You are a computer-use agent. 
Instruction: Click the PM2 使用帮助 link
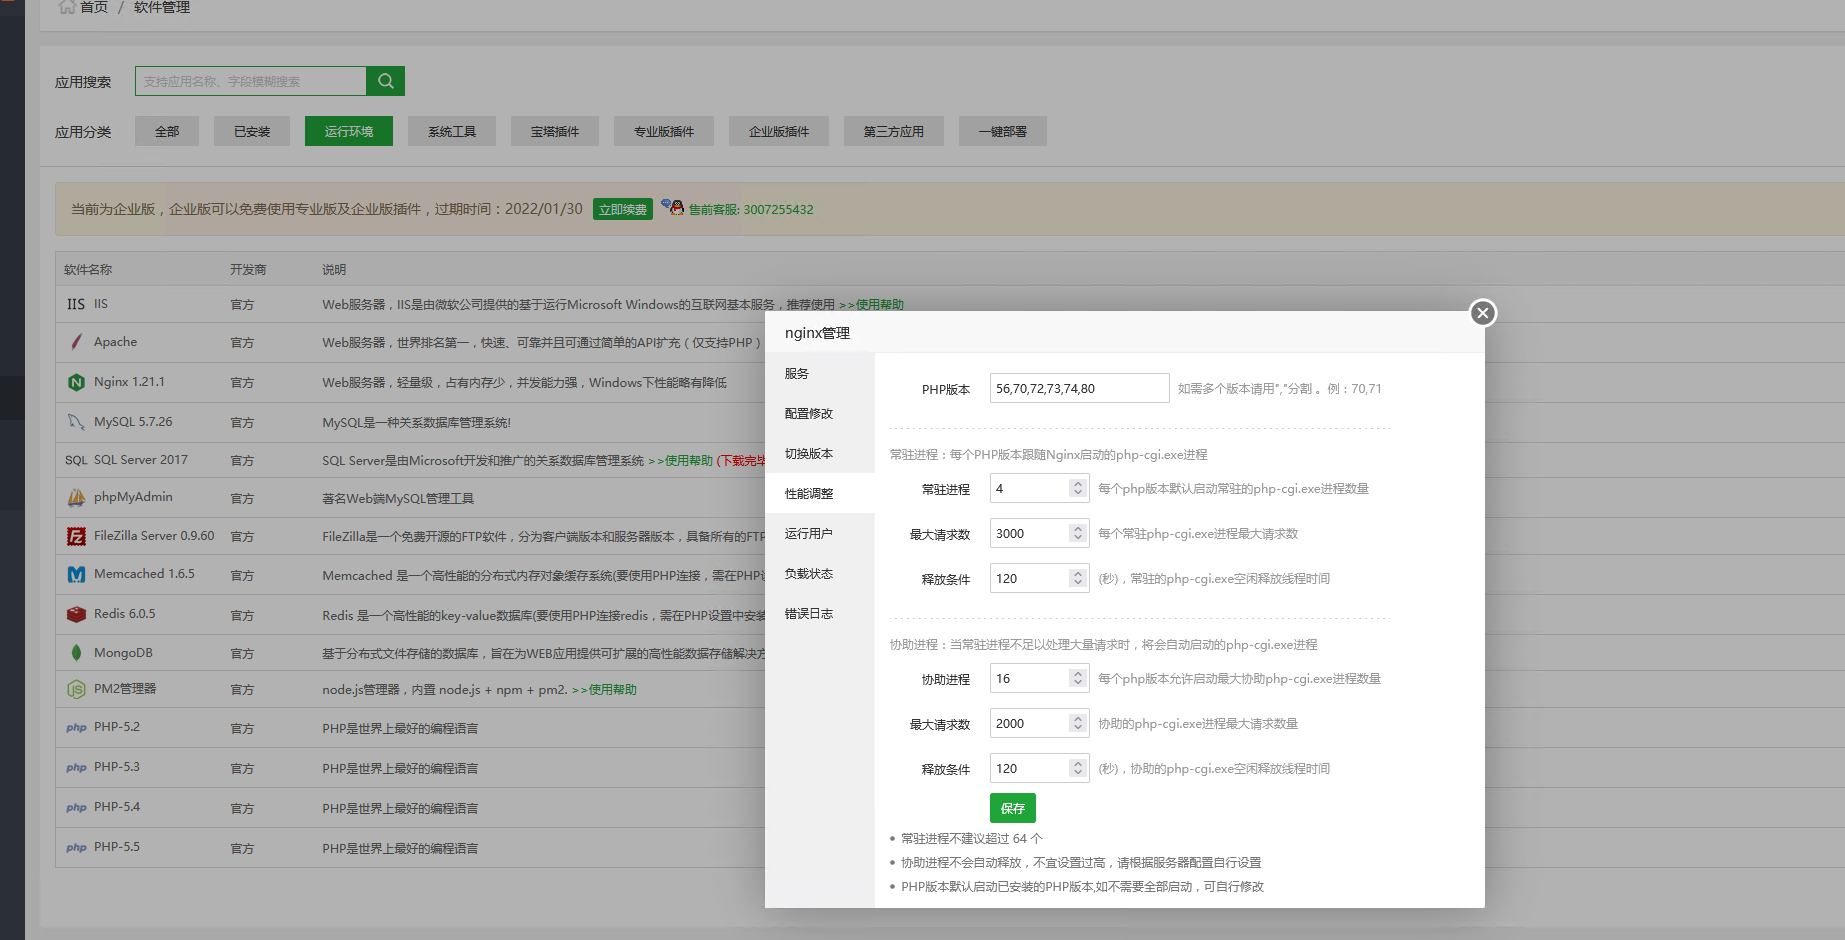coord(604,689)
